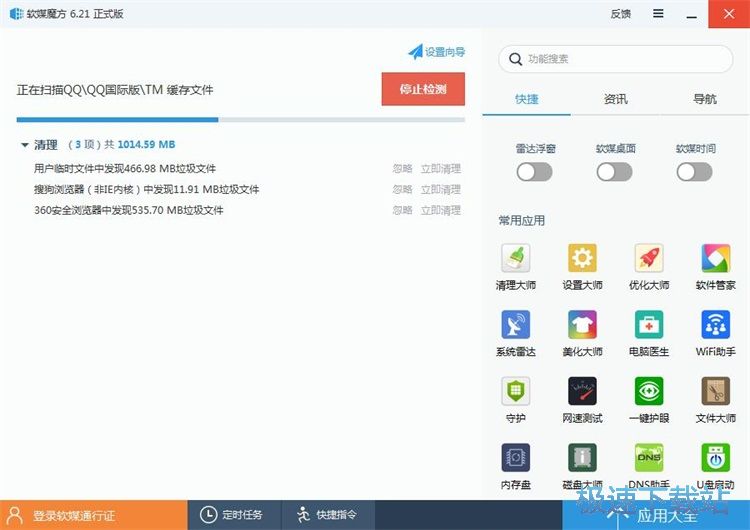Select the 搜狗浏览器（非IE内核）中发现11.91 MB垃圾文件 row
Image resolution: width=750 pixels, height=530 pixels.
(247, 189)
